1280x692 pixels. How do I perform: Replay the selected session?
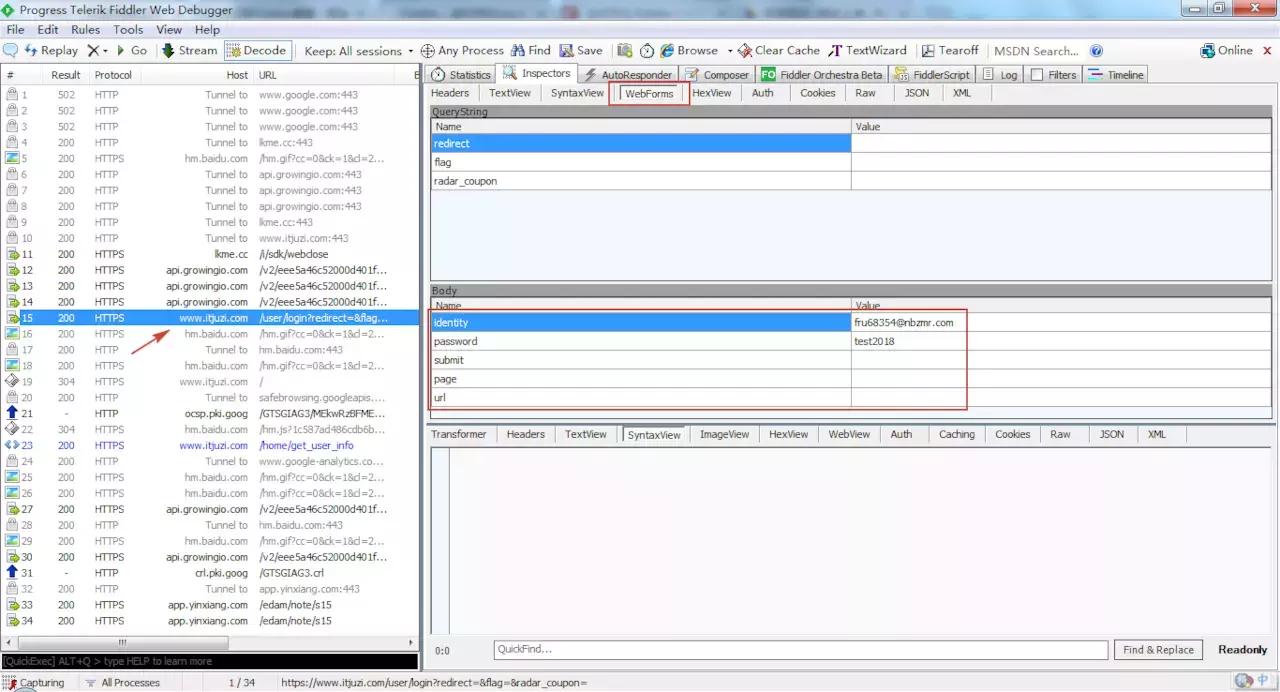(x=51, y=50)
